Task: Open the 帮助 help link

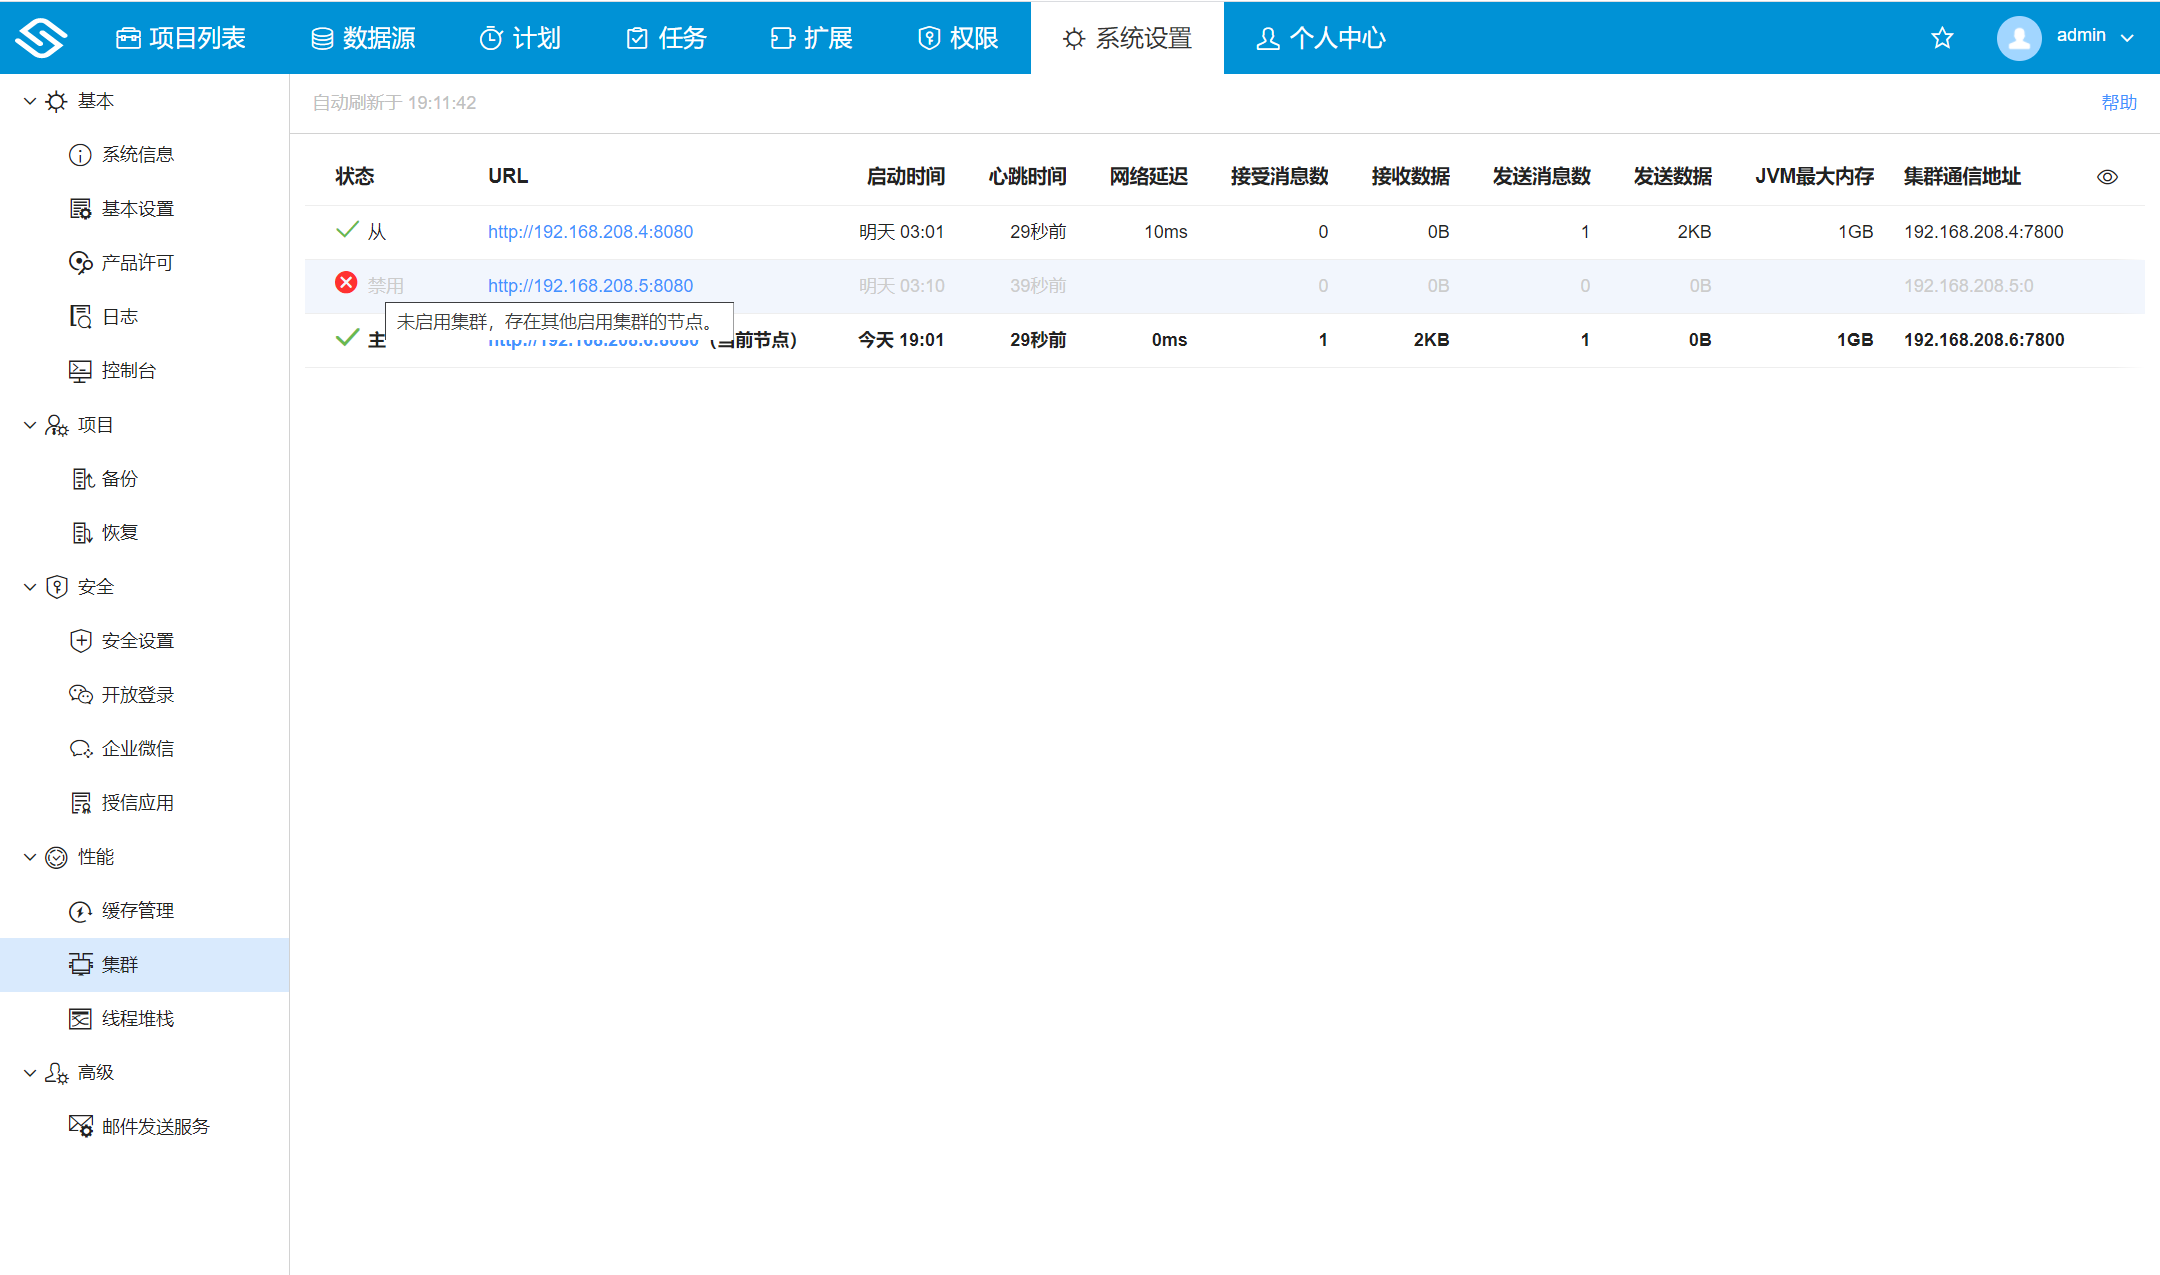Action: pyautogui.click(x=2118, y=102)
